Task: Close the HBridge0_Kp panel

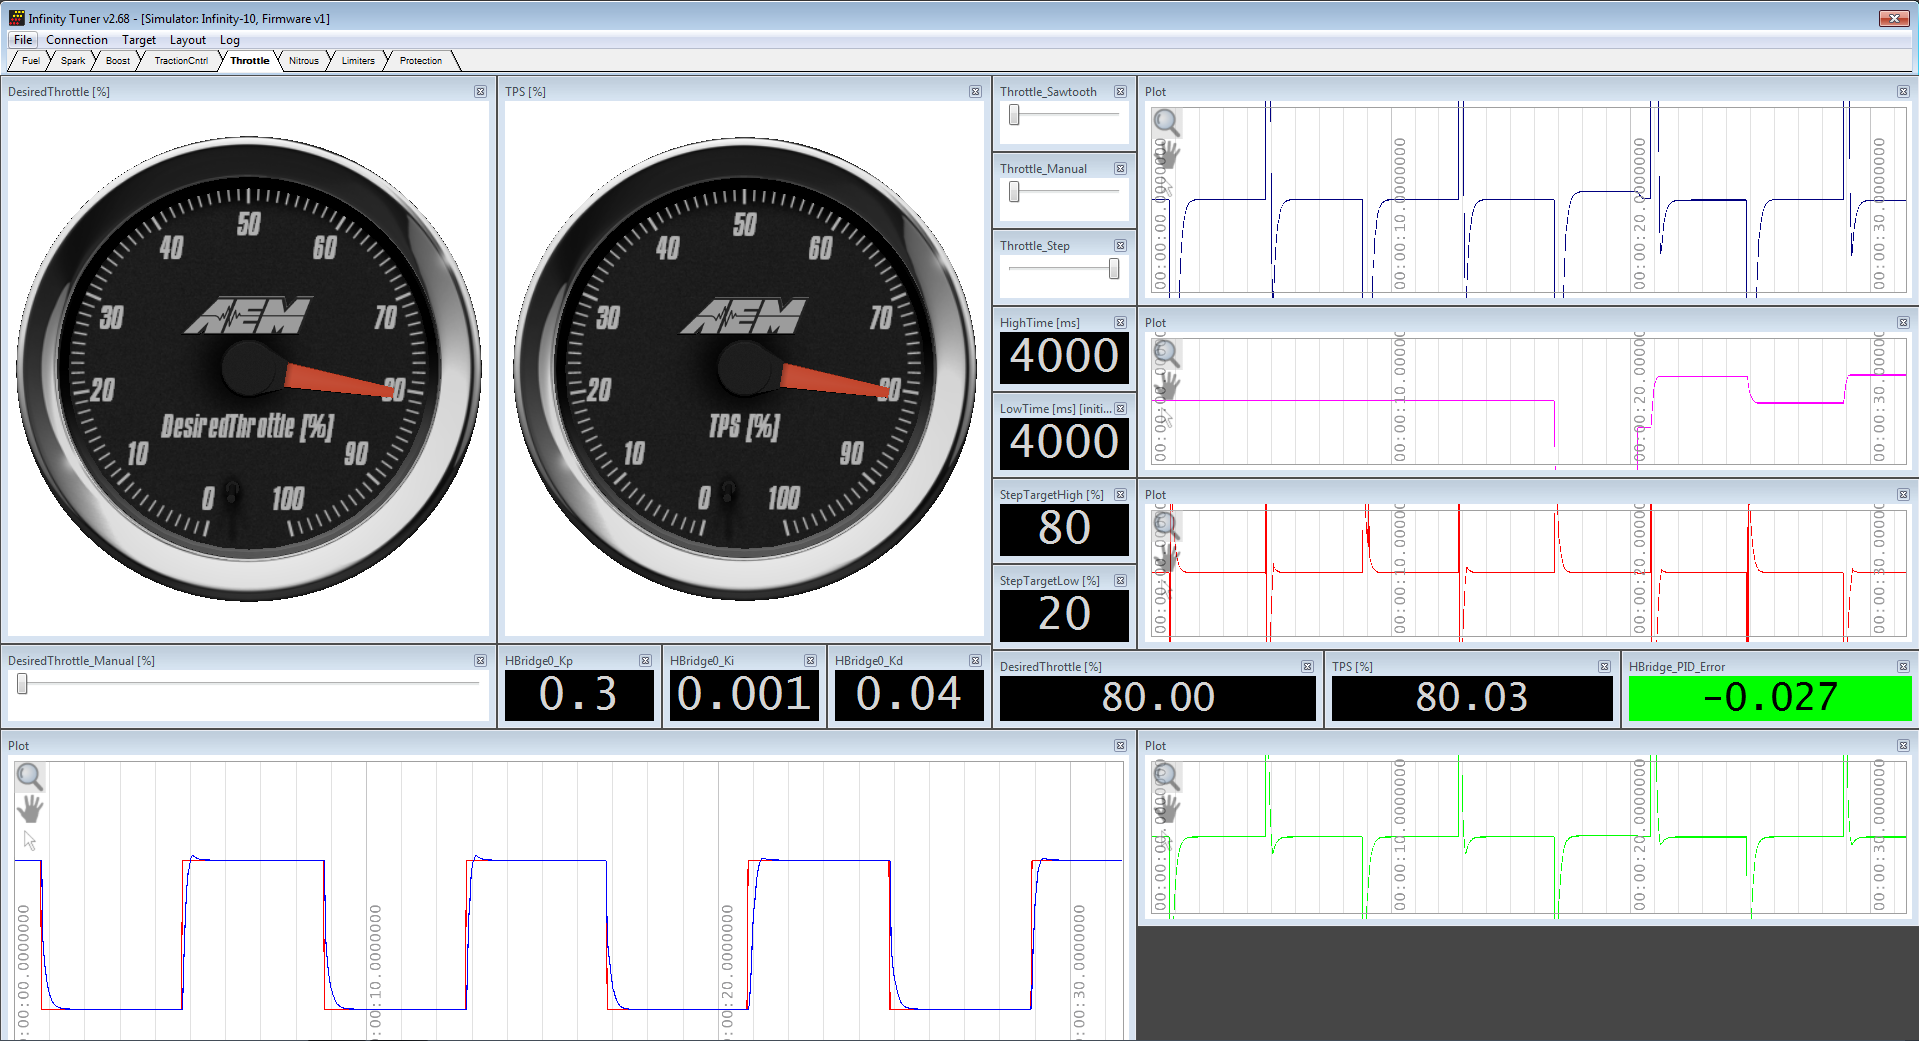Action: pyautogui.click(x=645, y=660)
